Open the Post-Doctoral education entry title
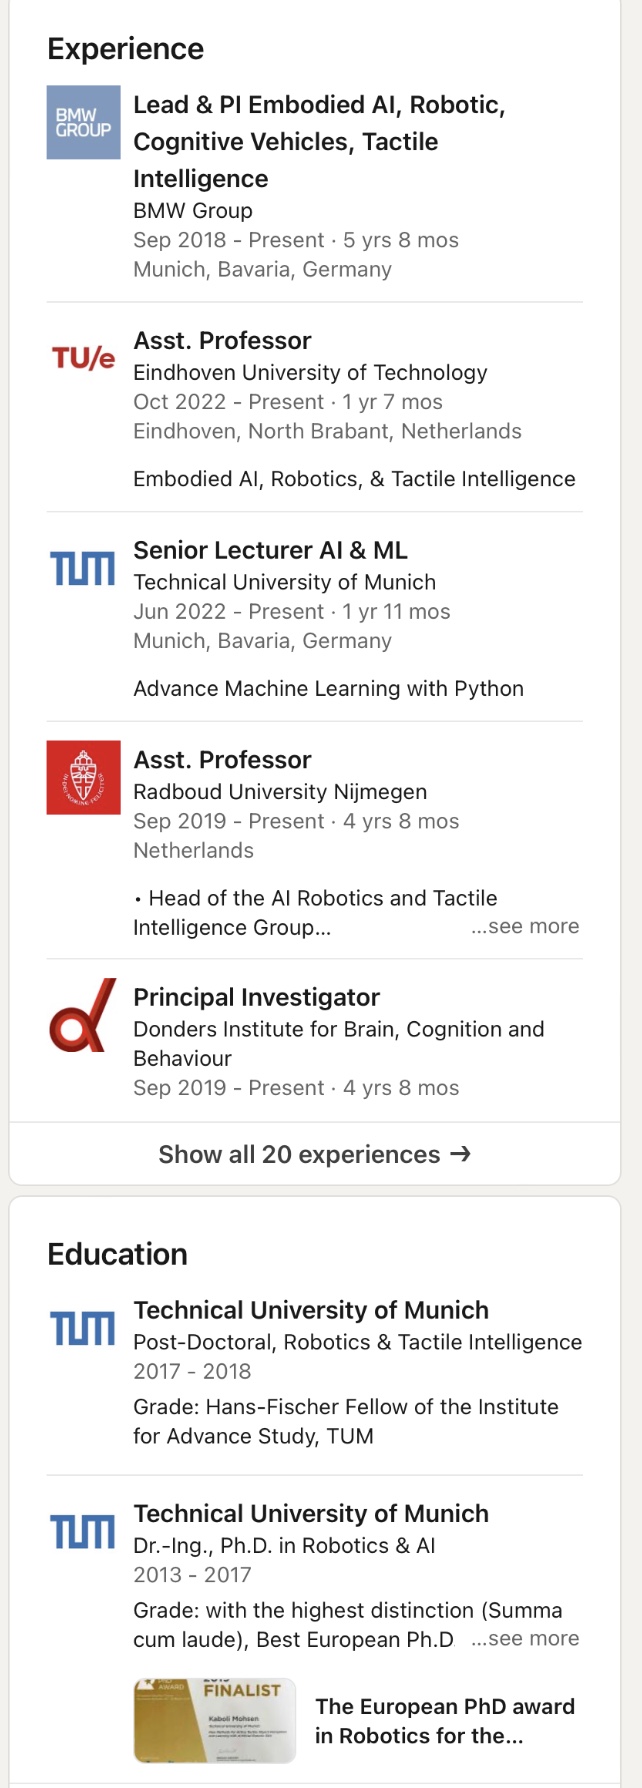 tap(311, 1310)
